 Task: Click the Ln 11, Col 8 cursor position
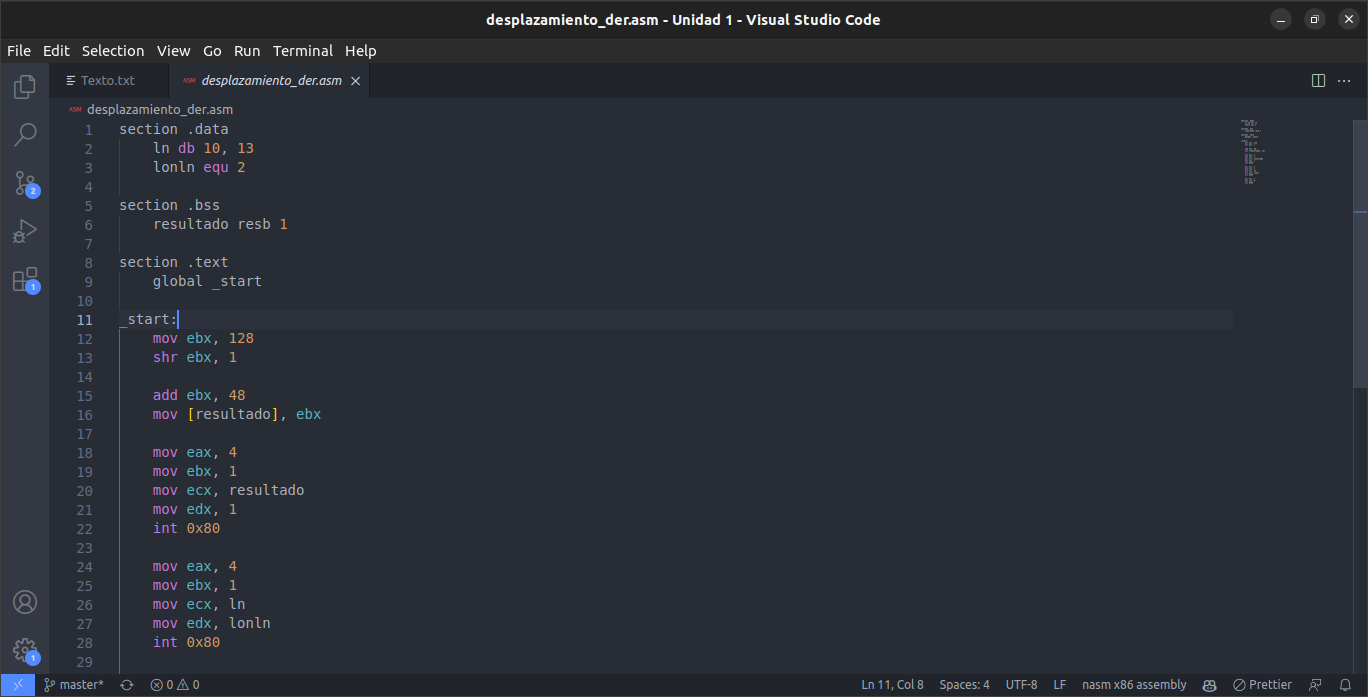pyautogui.click(x=892, y=685)
